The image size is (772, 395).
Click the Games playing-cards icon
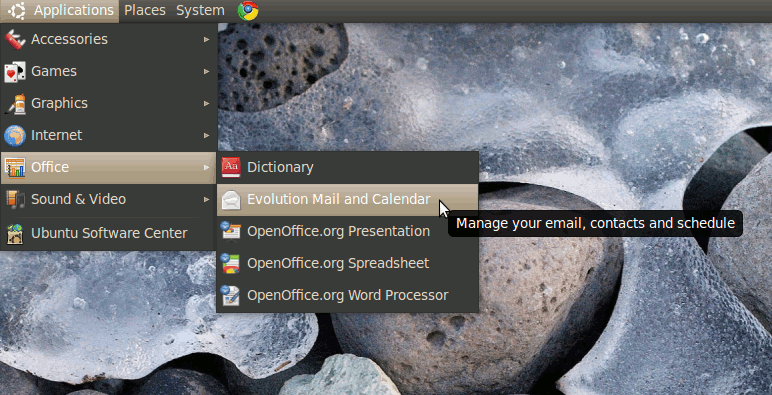pos(15,71)
